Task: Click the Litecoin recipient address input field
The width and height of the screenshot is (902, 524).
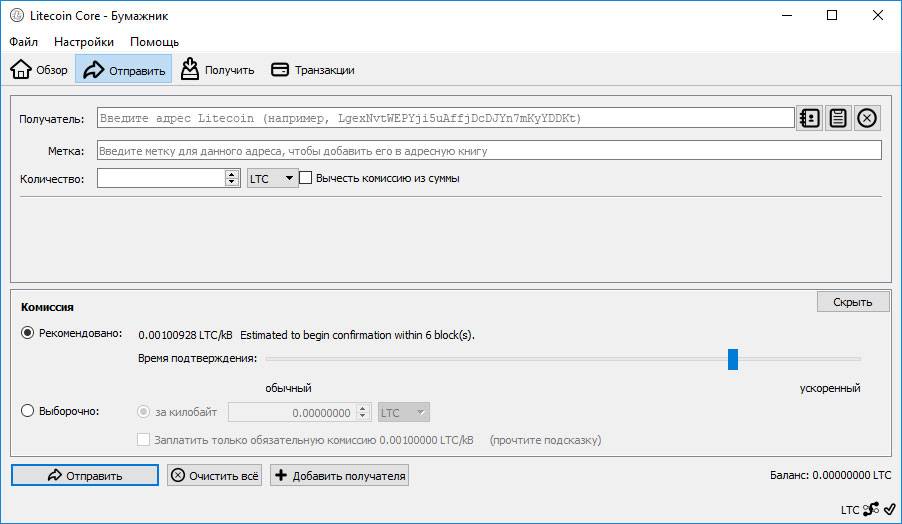Action: pyautogui.click(x=445, y=118)
